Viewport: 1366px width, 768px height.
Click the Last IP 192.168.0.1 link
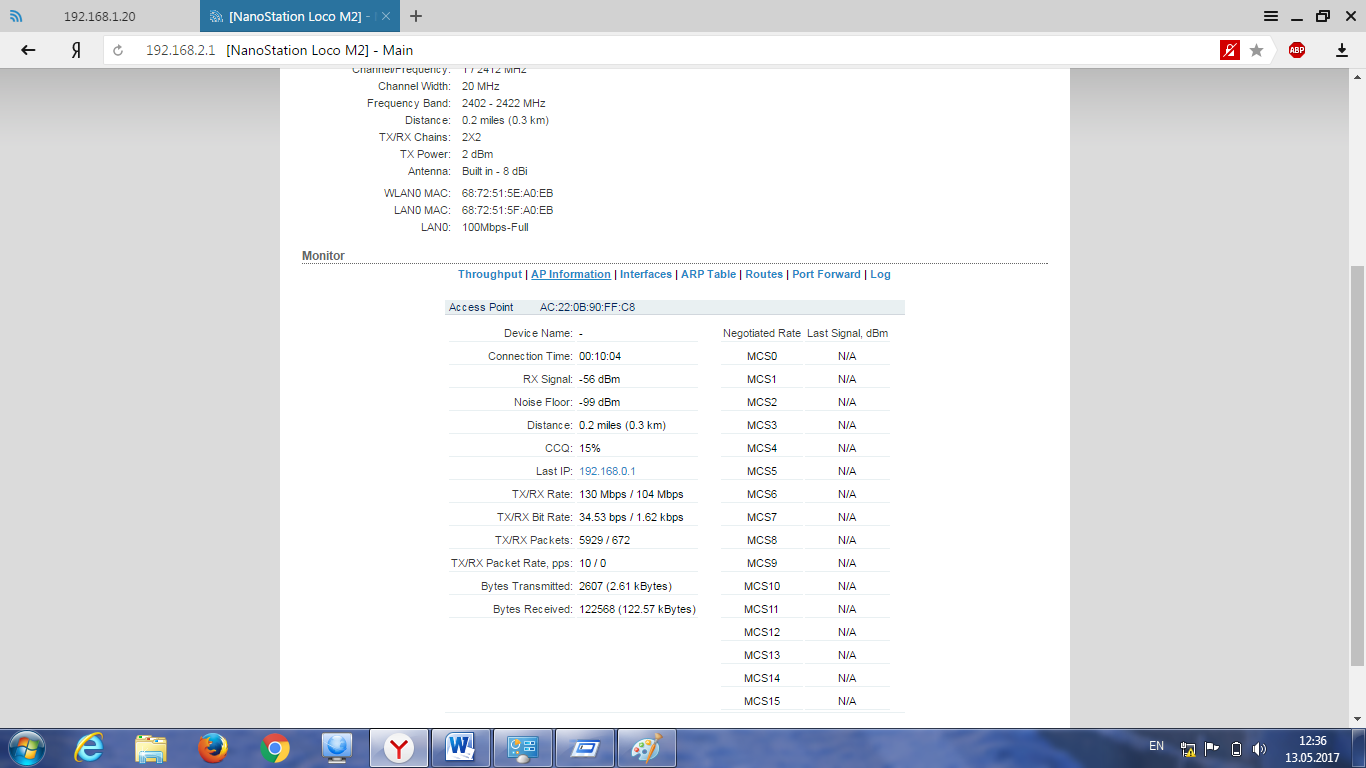click(x=607, y=471)
